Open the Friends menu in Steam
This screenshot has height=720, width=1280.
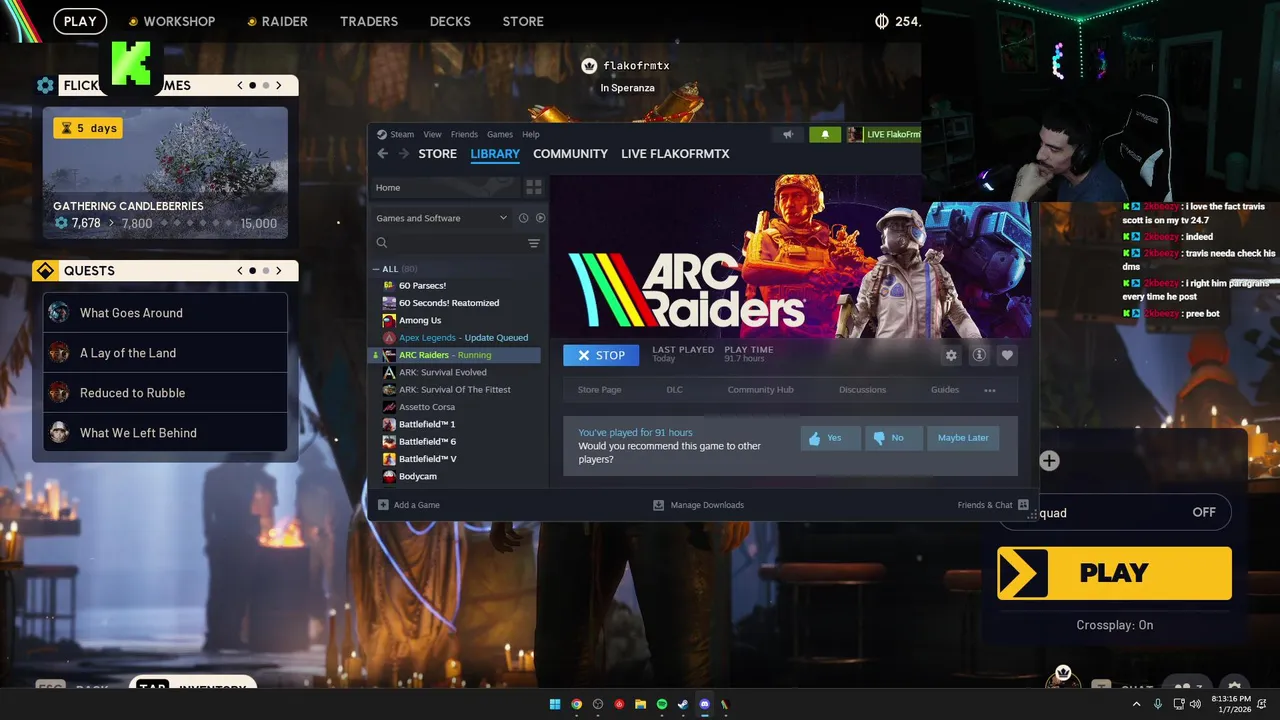pyautogui.click(x=464, y=134)
